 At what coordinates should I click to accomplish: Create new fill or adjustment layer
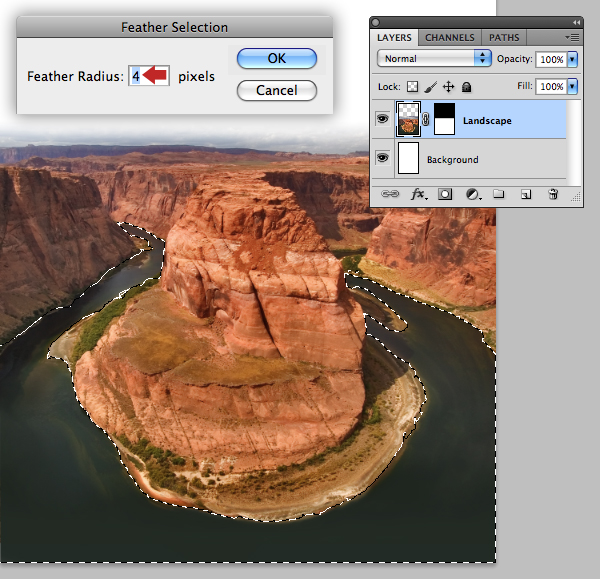click(x=473, y=195)
